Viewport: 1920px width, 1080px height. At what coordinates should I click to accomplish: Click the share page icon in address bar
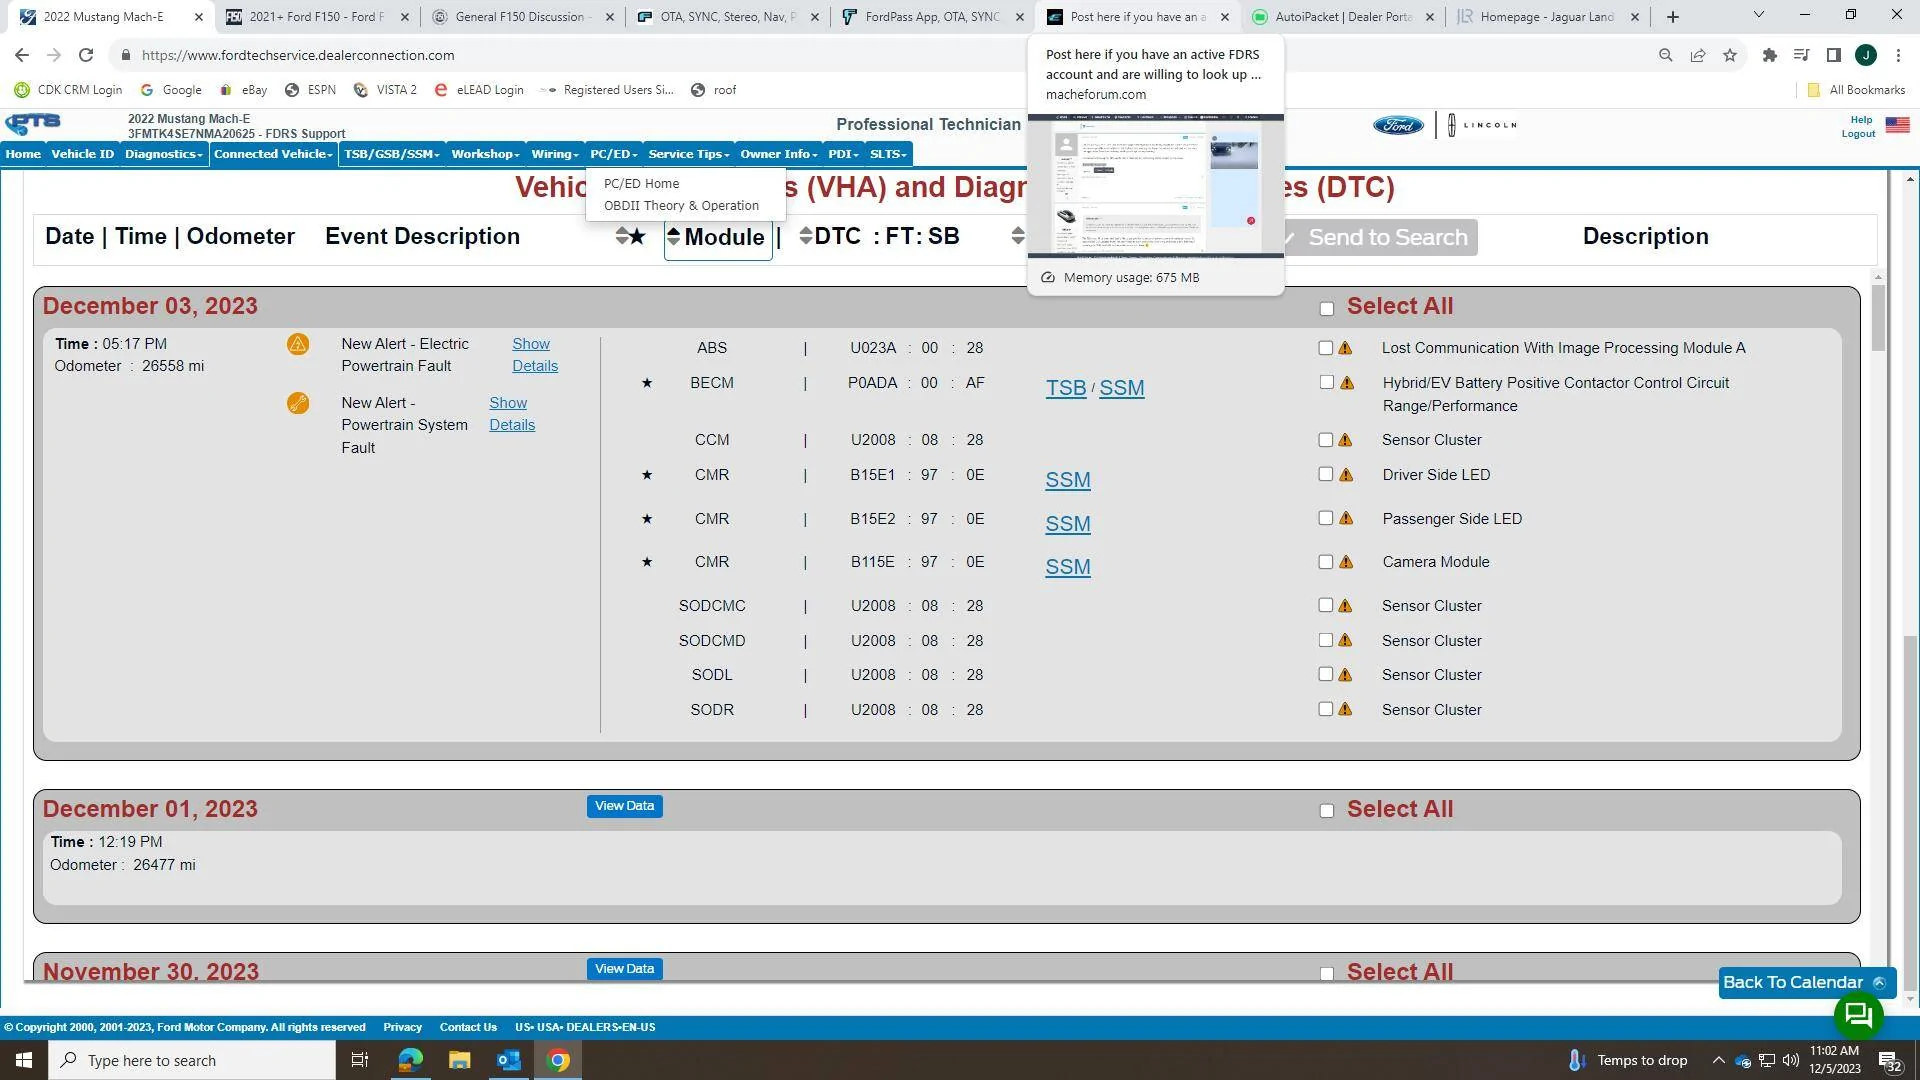click(1698, 55)
